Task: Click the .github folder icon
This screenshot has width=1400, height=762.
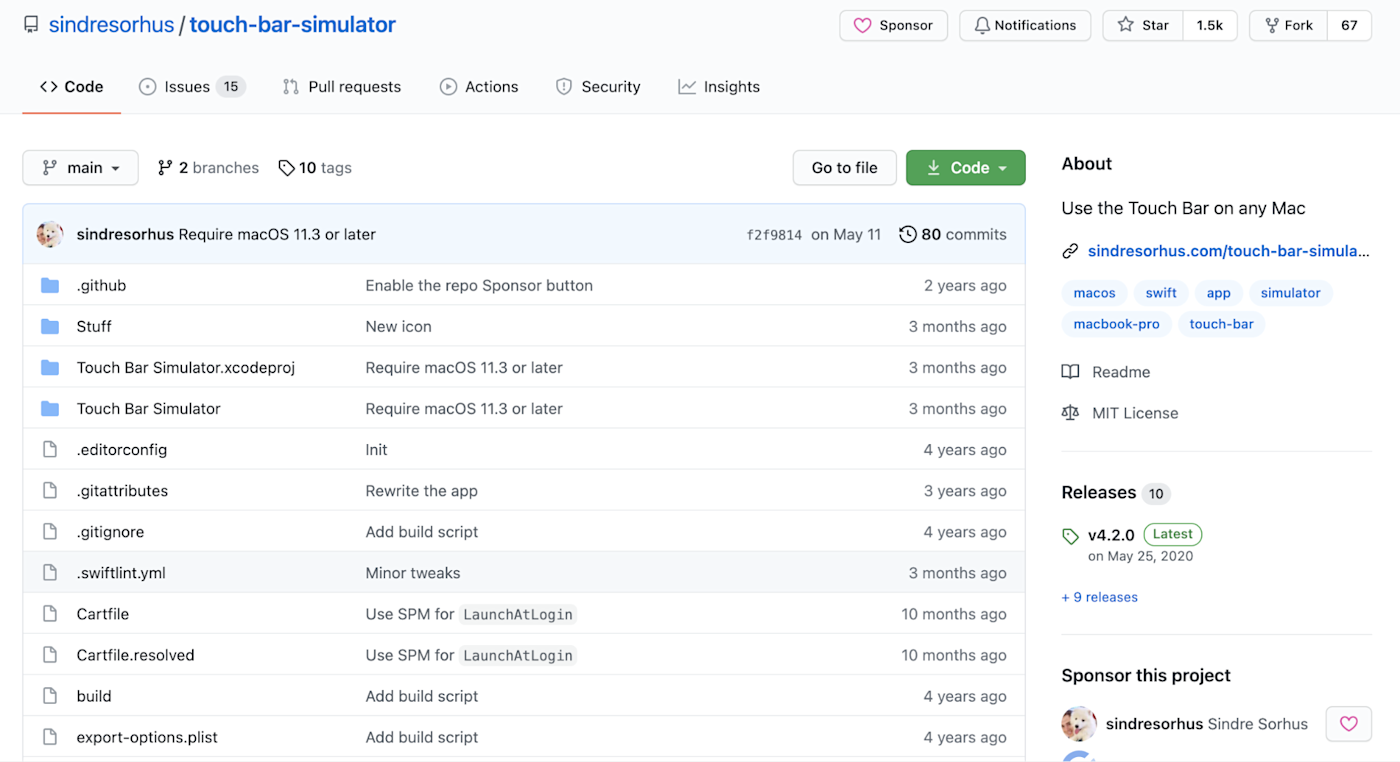Action: [50, 286]
